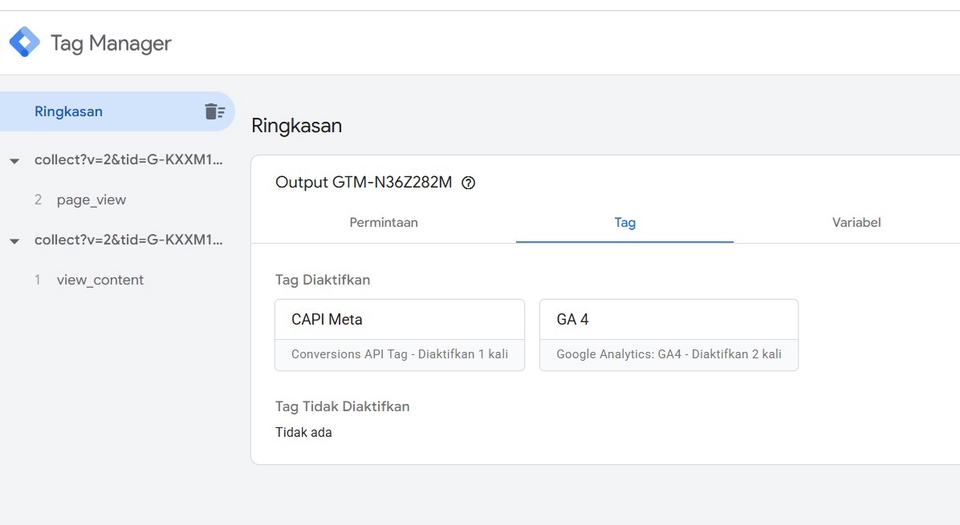Open the GA 4 tag card
Viewport: 960px width, 525px height.
(x=669, y=335)
